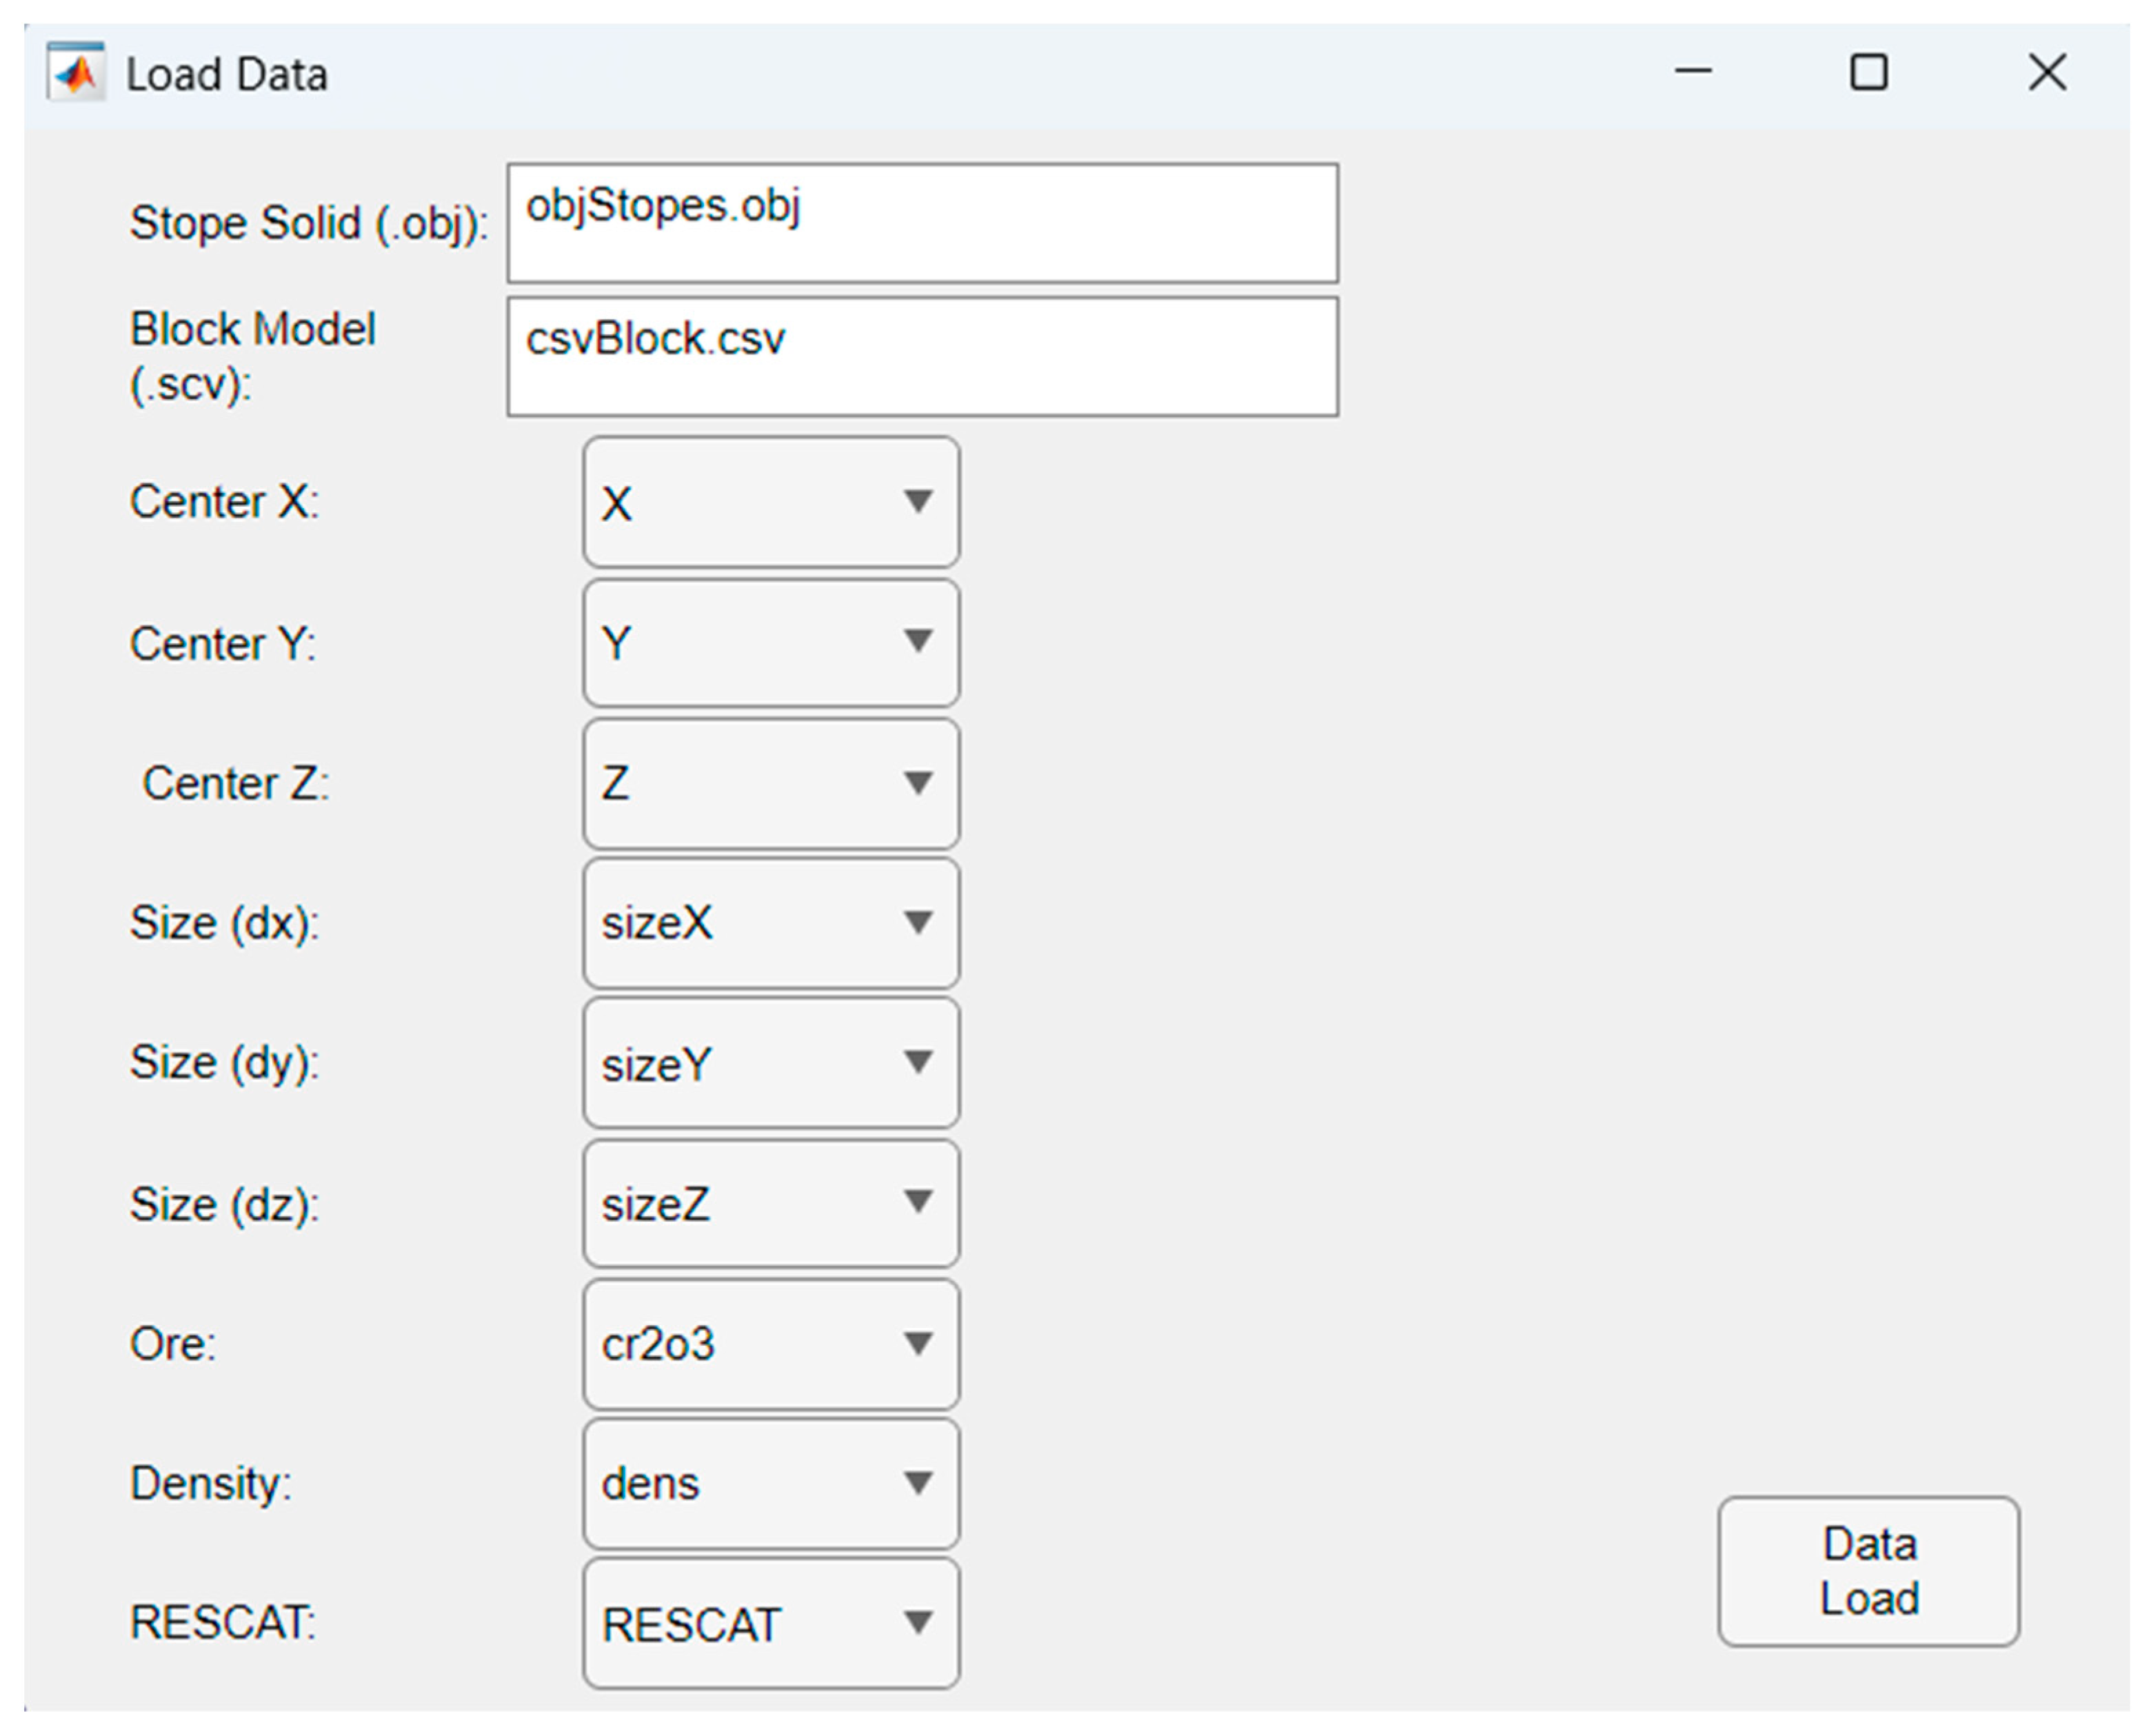Click the 'Stope Solid (.obj):' label
The width and height of the screenshot is (2151, 1736).
pos(309,223)
